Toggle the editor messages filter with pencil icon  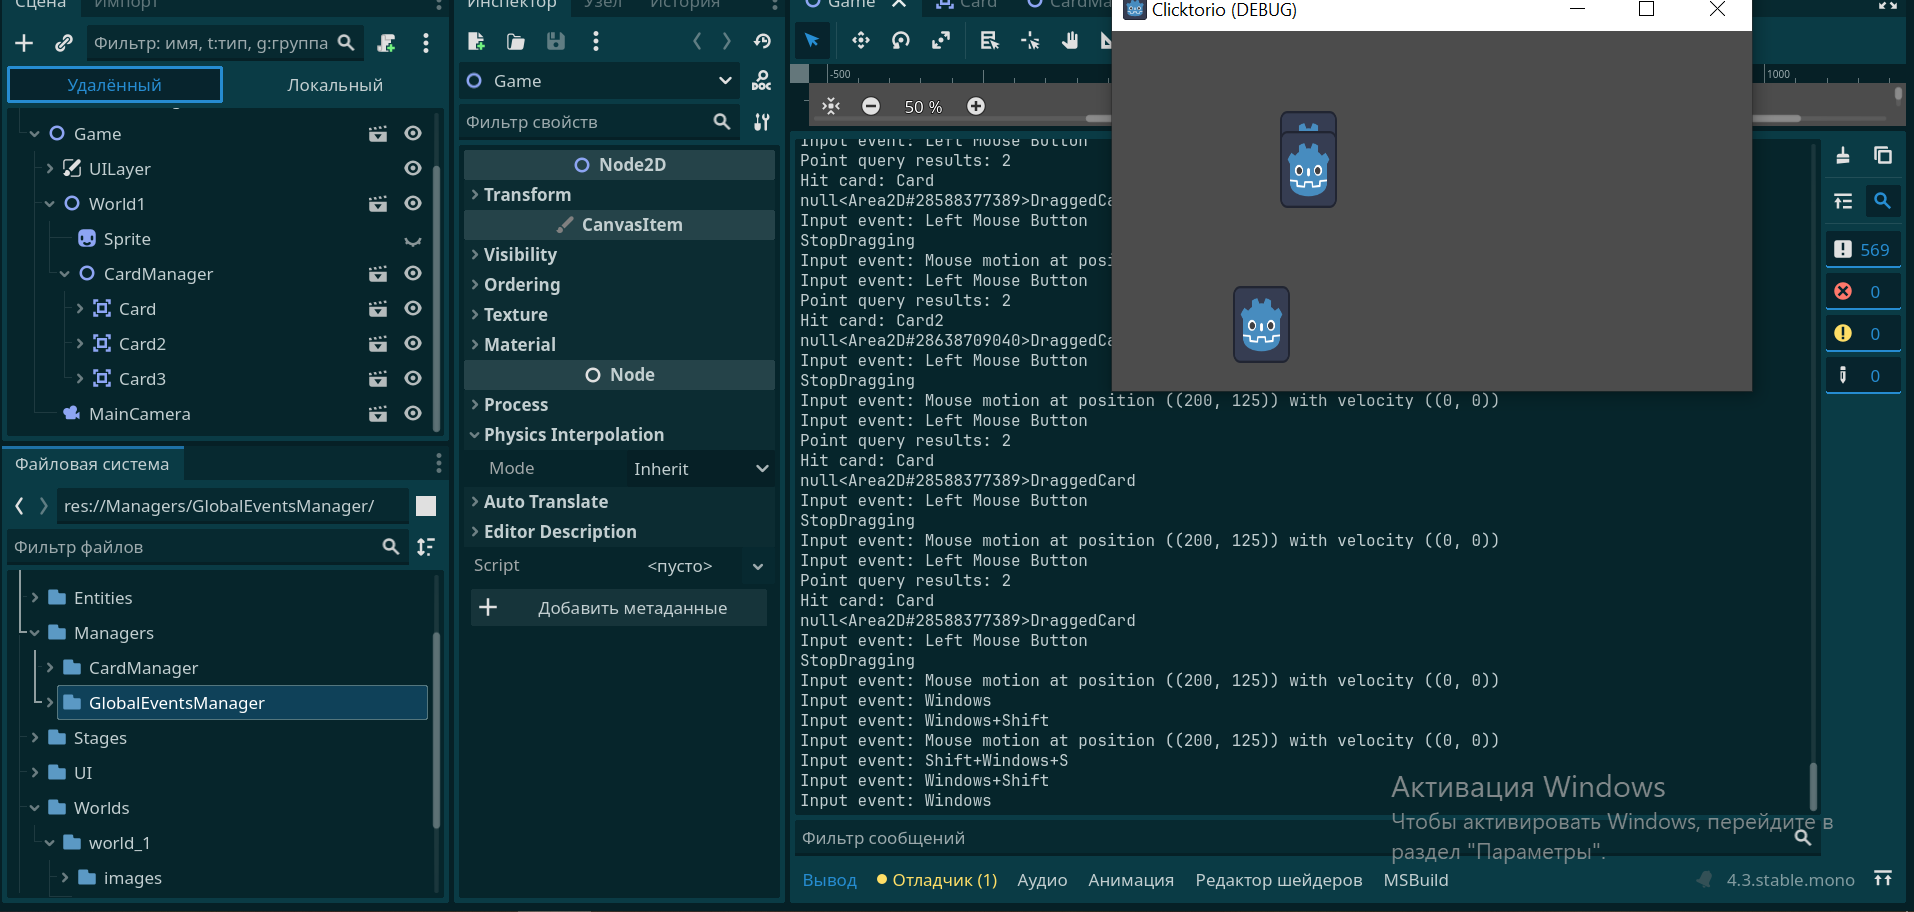pos(1863,376)
